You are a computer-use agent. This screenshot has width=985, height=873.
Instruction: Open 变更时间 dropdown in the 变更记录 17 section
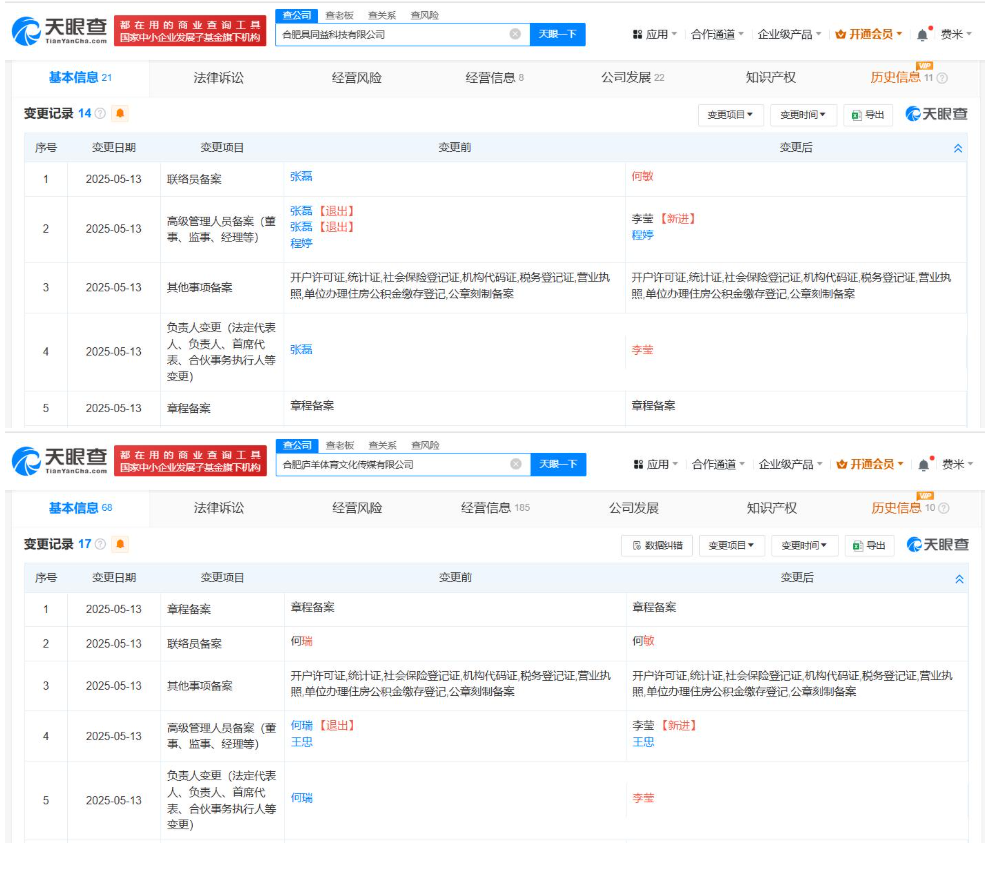(804, 546)
